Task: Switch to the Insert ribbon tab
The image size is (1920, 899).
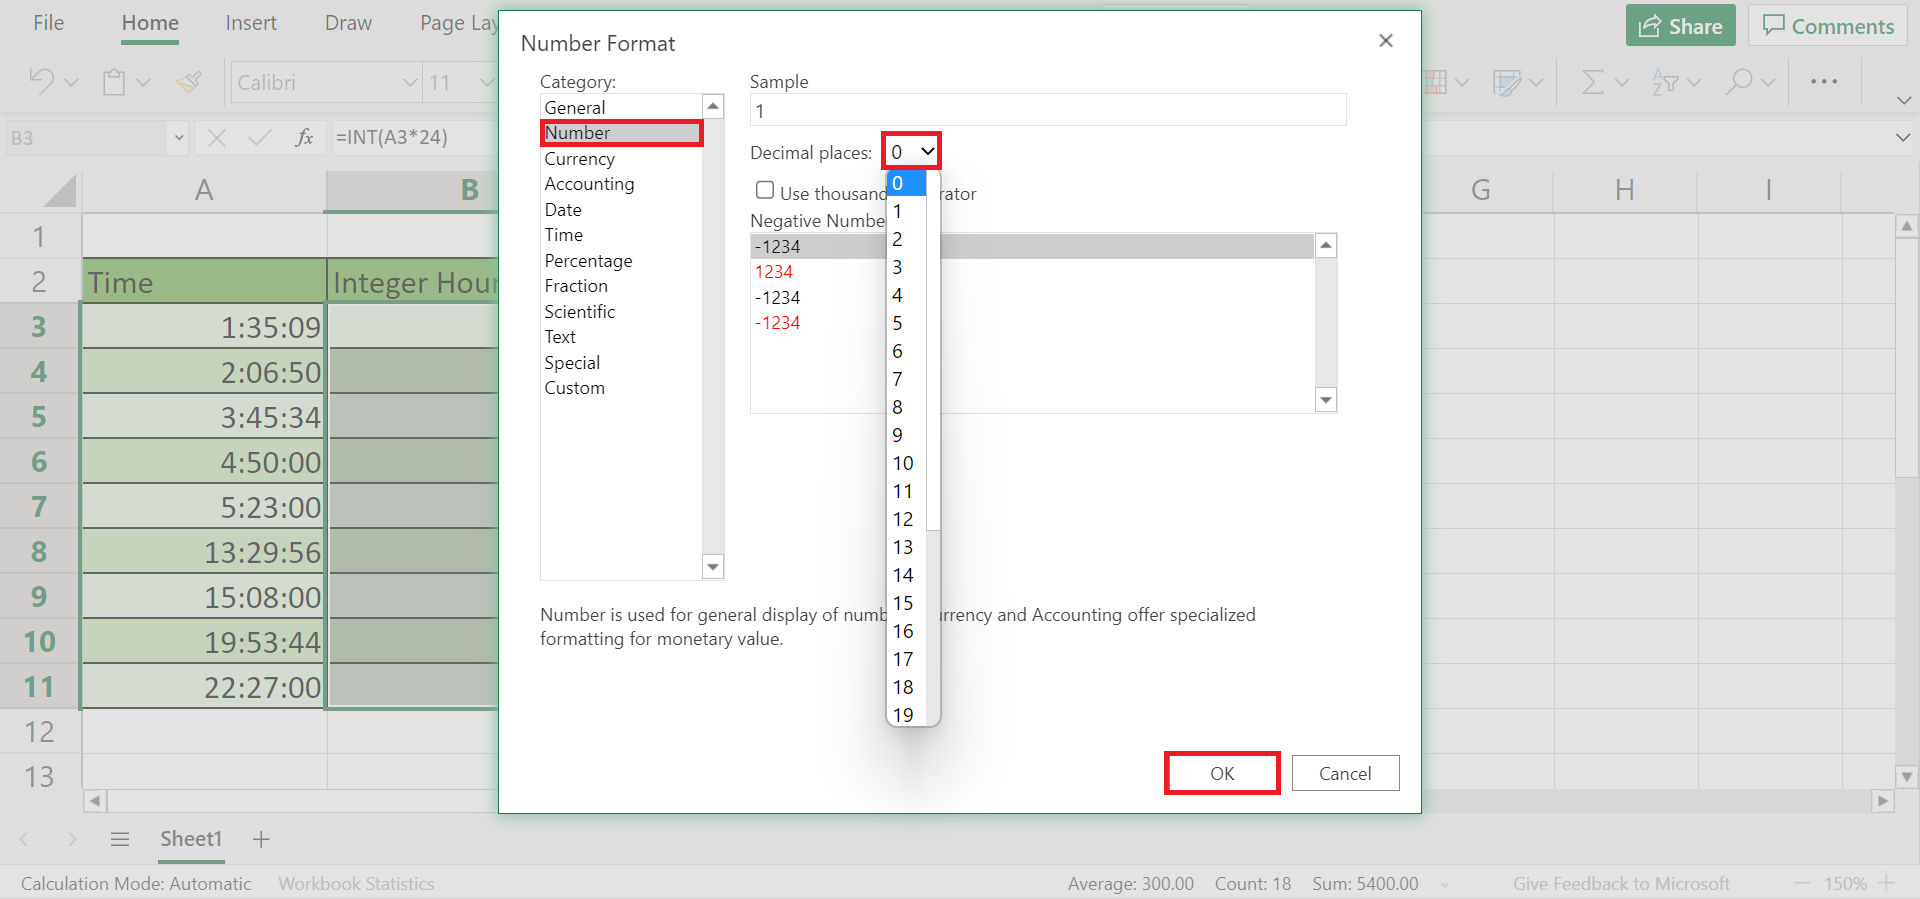Action: tap(251, 23)
